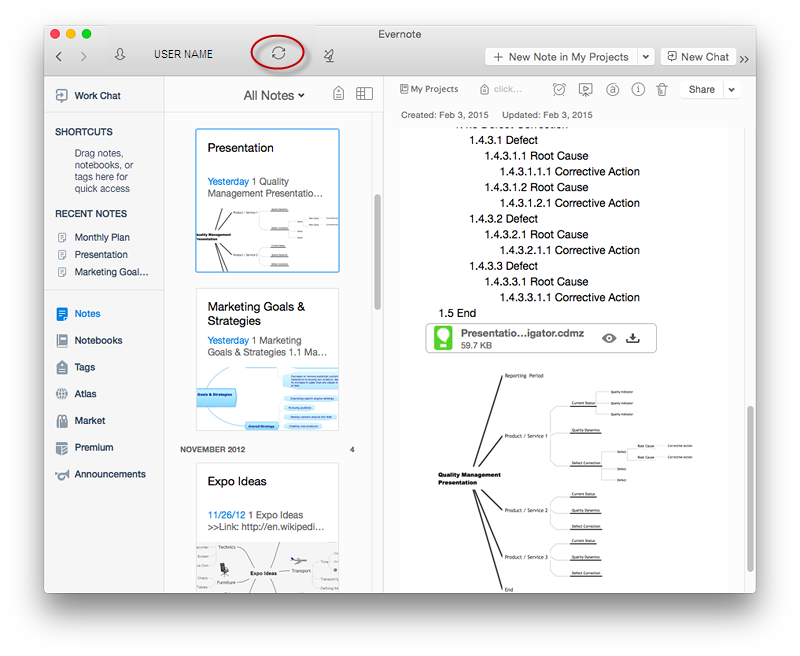Go back with the left arrow

(x=59, y=56)
